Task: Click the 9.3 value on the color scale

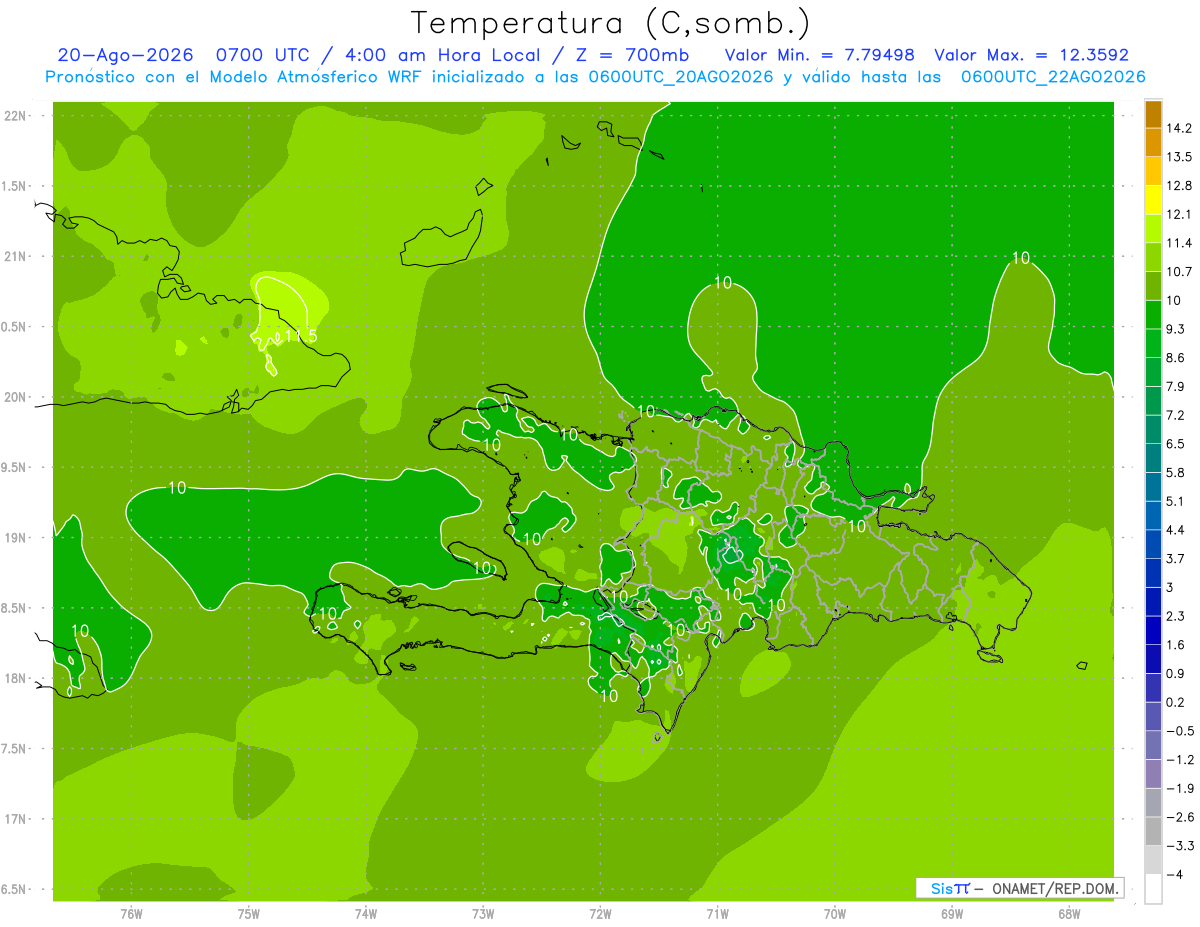Action: tap(1176, 329)
